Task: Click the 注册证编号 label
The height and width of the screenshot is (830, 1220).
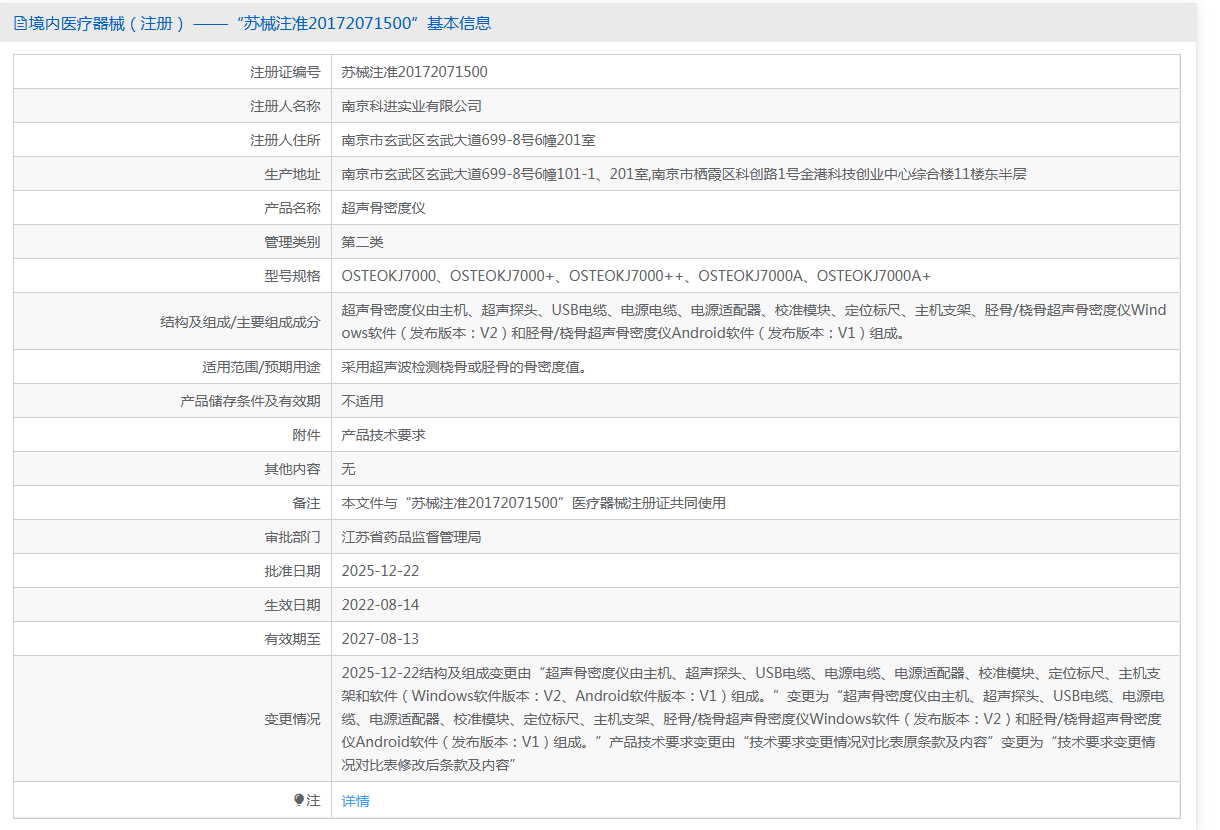Action: [285, 72]
